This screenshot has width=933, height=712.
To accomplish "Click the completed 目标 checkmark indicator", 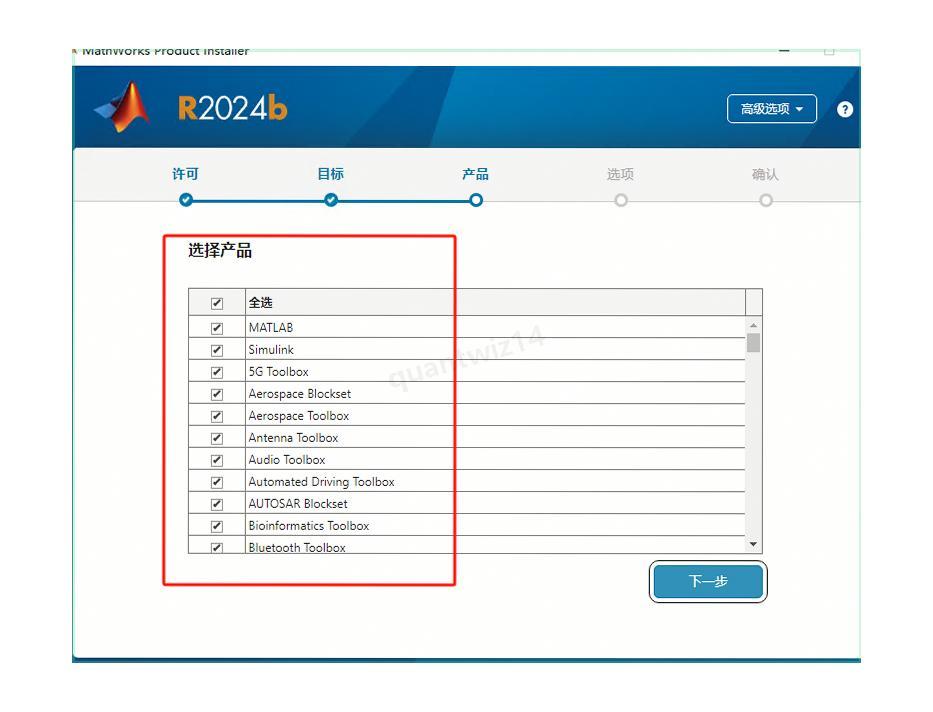I will coord(330,199).
